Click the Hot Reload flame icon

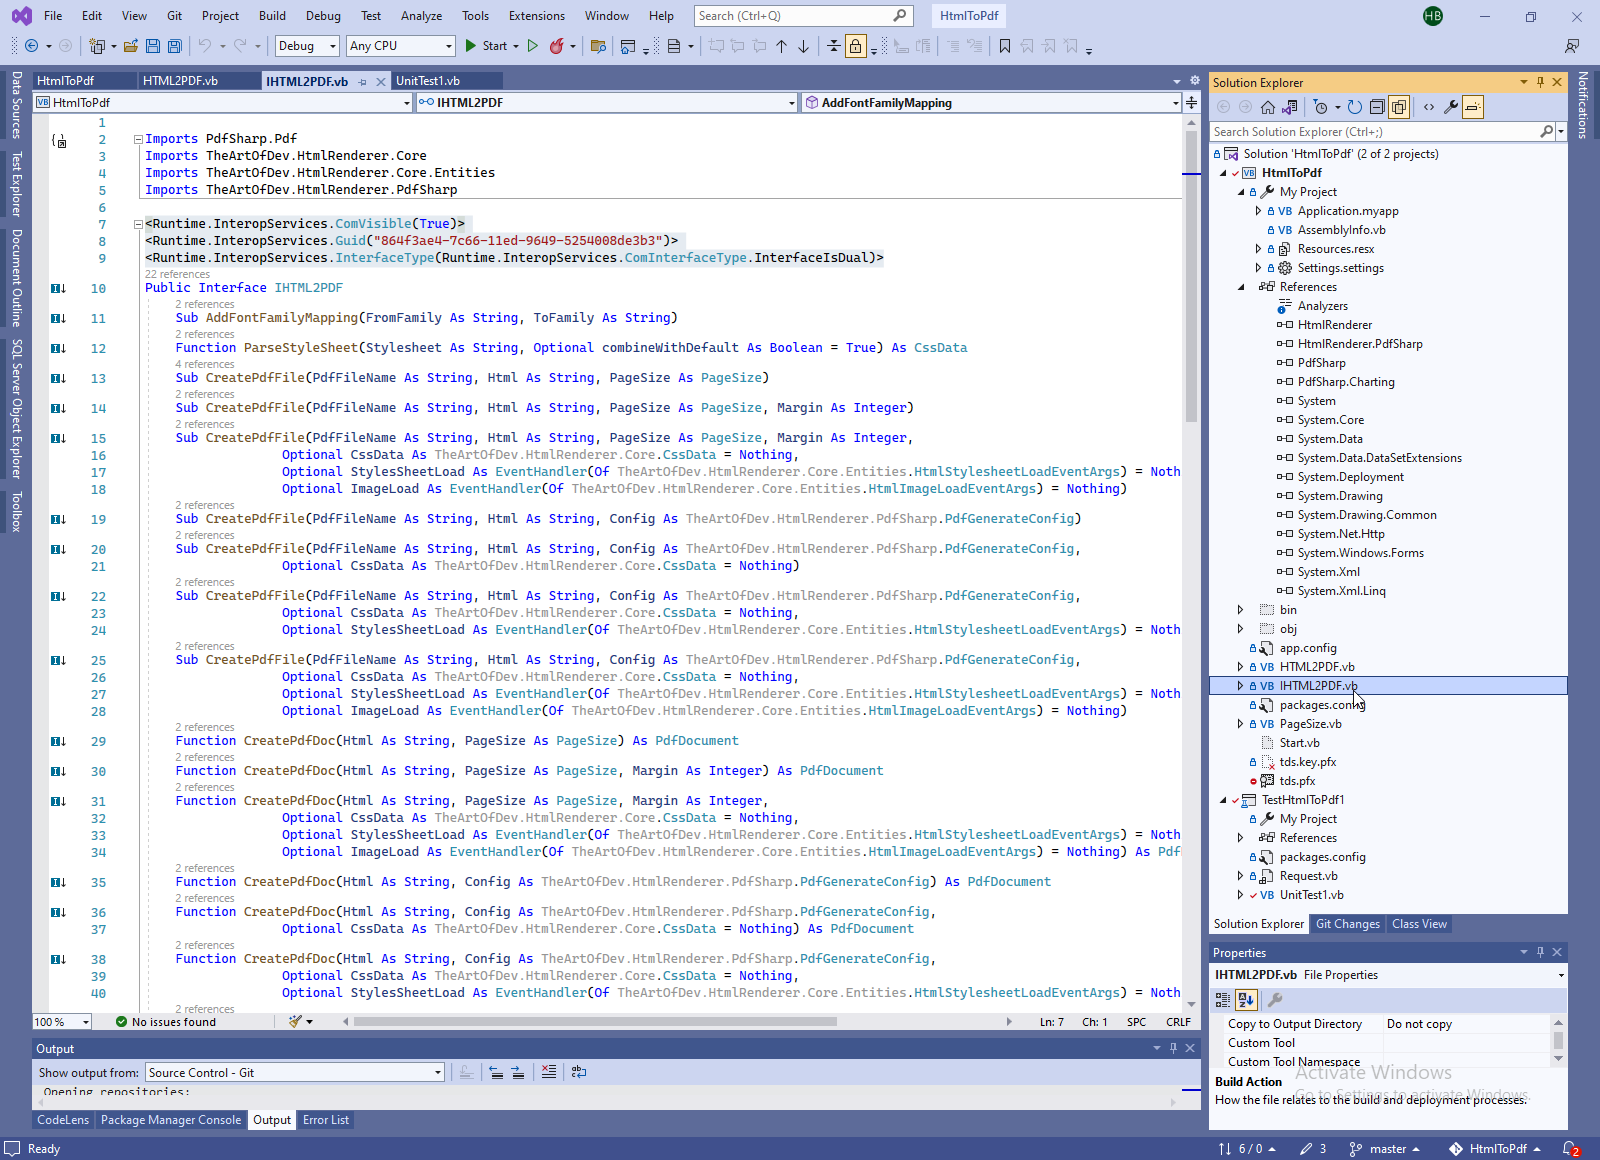557,46
